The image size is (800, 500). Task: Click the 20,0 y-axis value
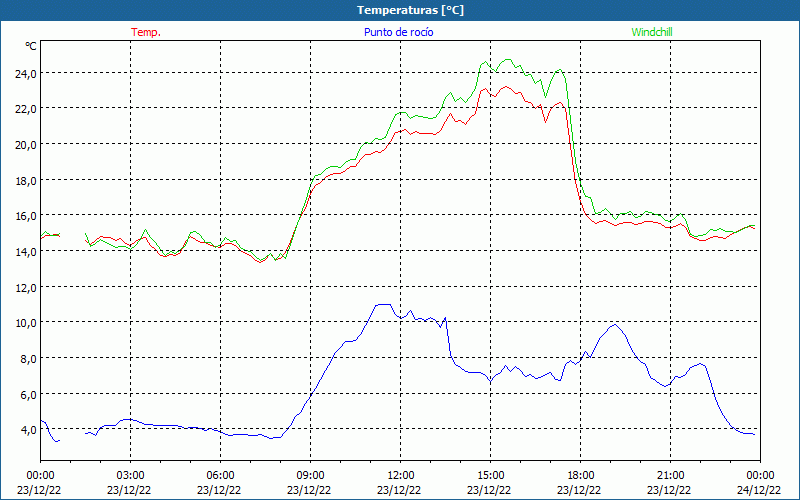click(26, 145)
